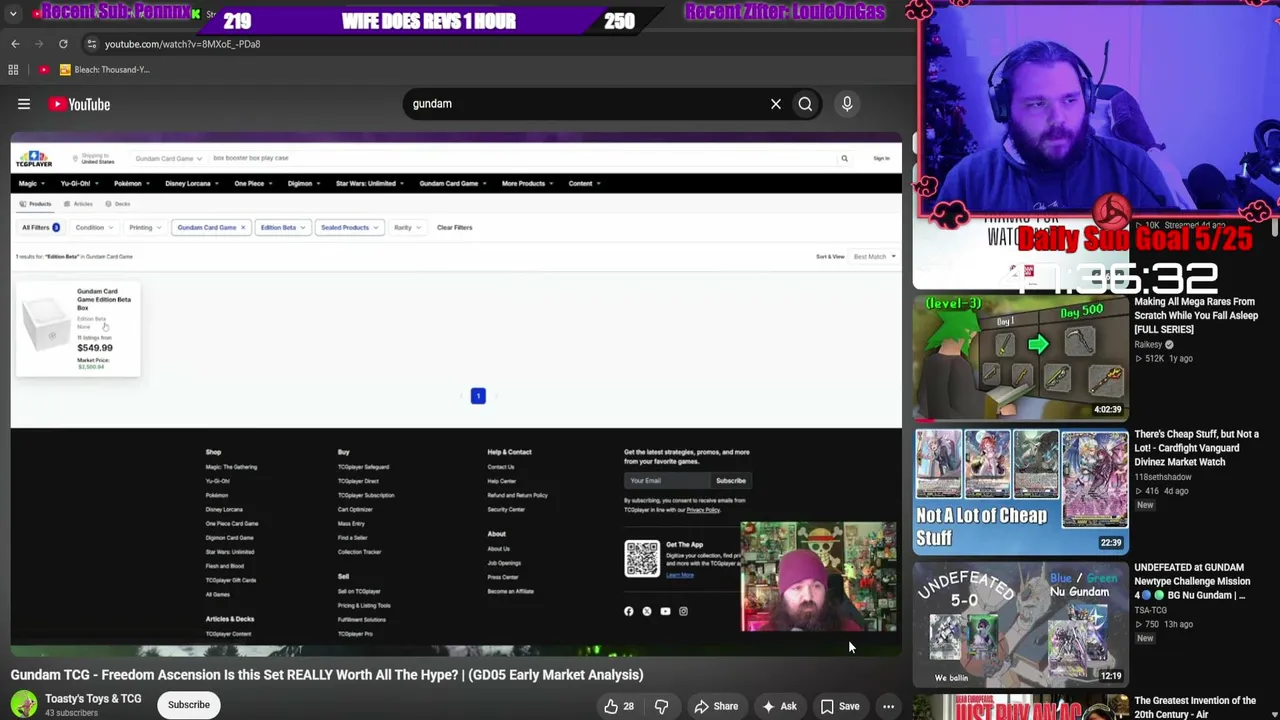Open the Rarity filter dropdown
1280x720 pixels.
(406, 228)
